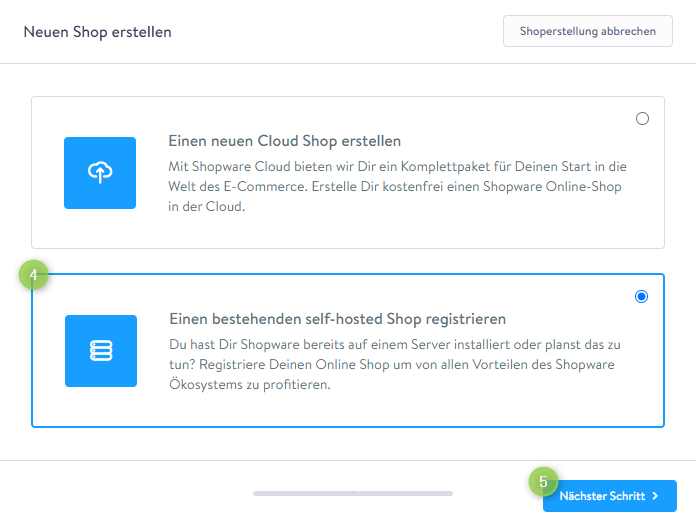The height and width of the screenshot is (529, 696).
Task: Click the self-hosted description paragraph
Action: (x=395, y=364)
